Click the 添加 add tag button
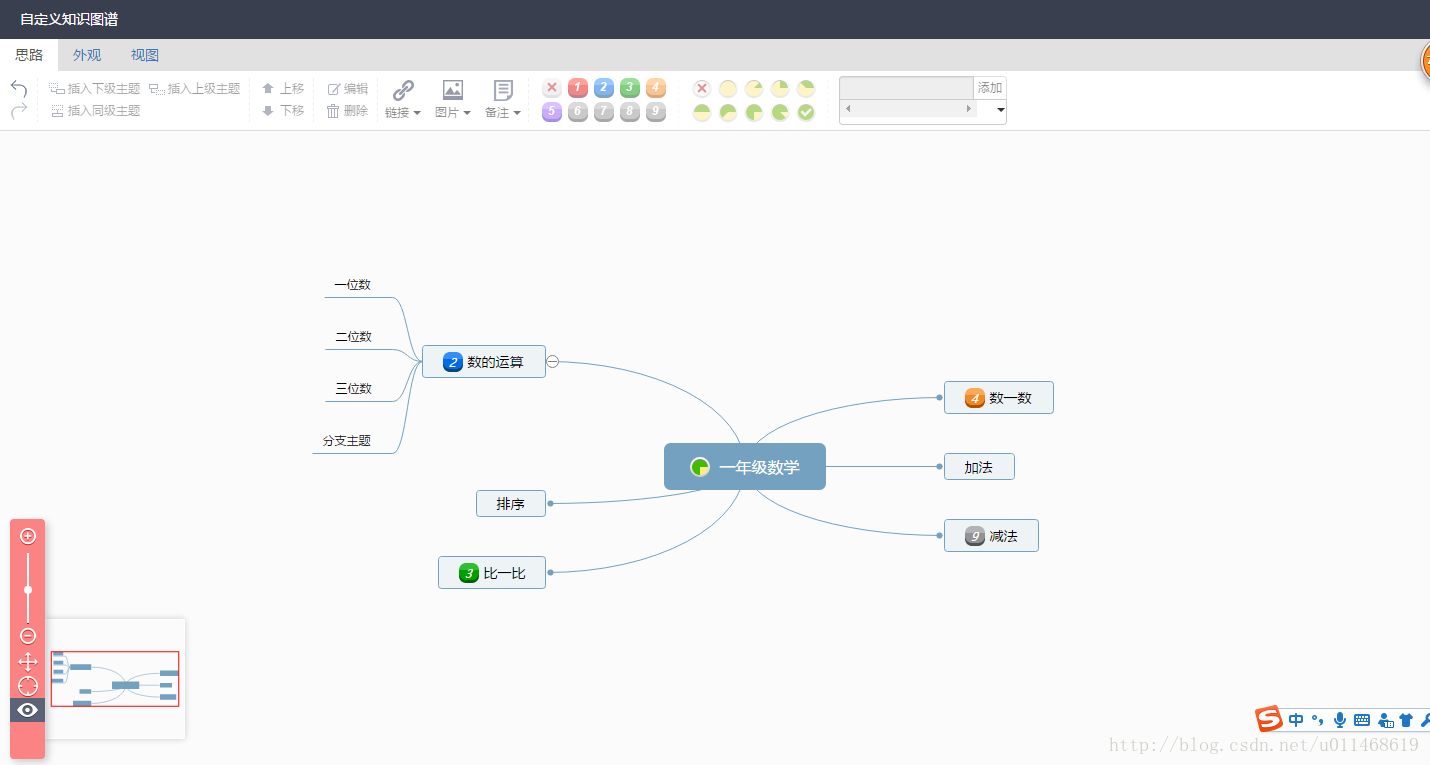The image size is (1430, 765). 990,88
